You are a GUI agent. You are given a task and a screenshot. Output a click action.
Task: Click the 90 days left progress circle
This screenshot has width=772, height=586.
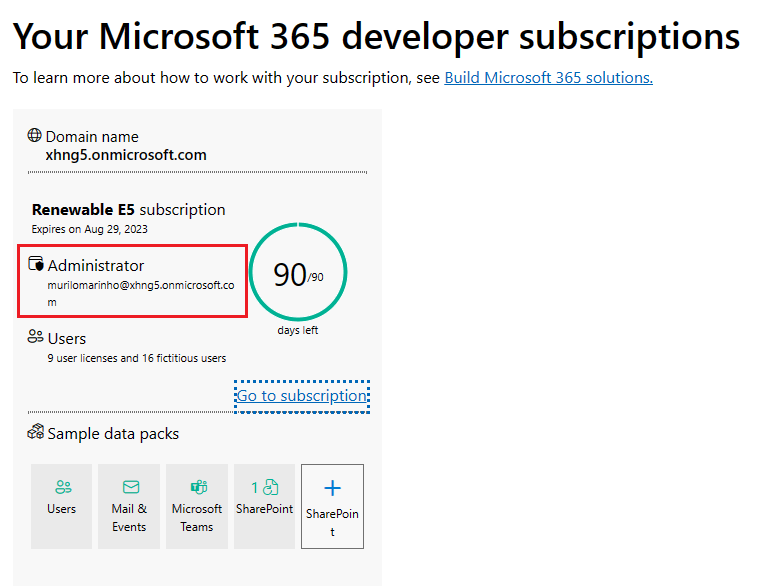[x=298, y=272]
